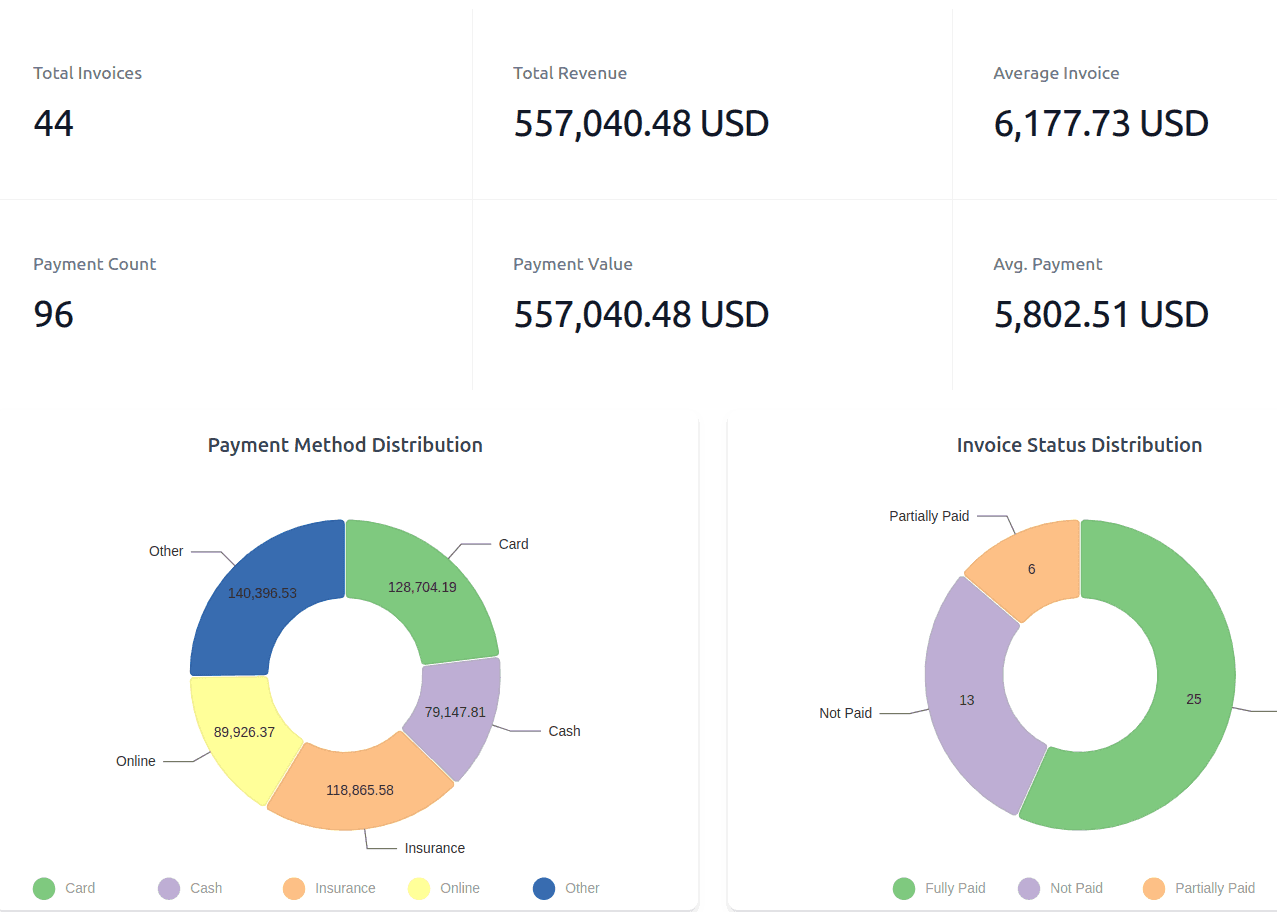
Task: Toggle Cash legend item in payment chart
Action: point(190,888)
